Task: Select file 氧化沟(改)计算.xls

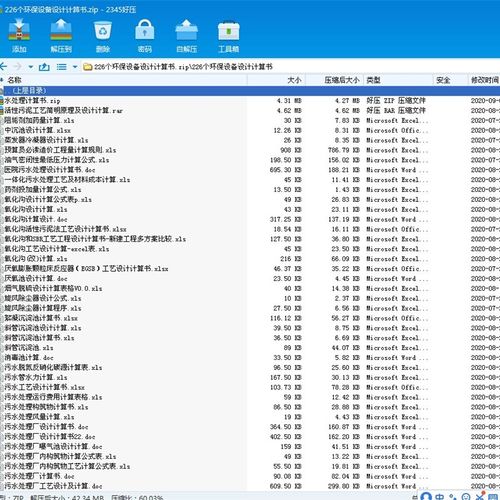Action: click(36, 259)
